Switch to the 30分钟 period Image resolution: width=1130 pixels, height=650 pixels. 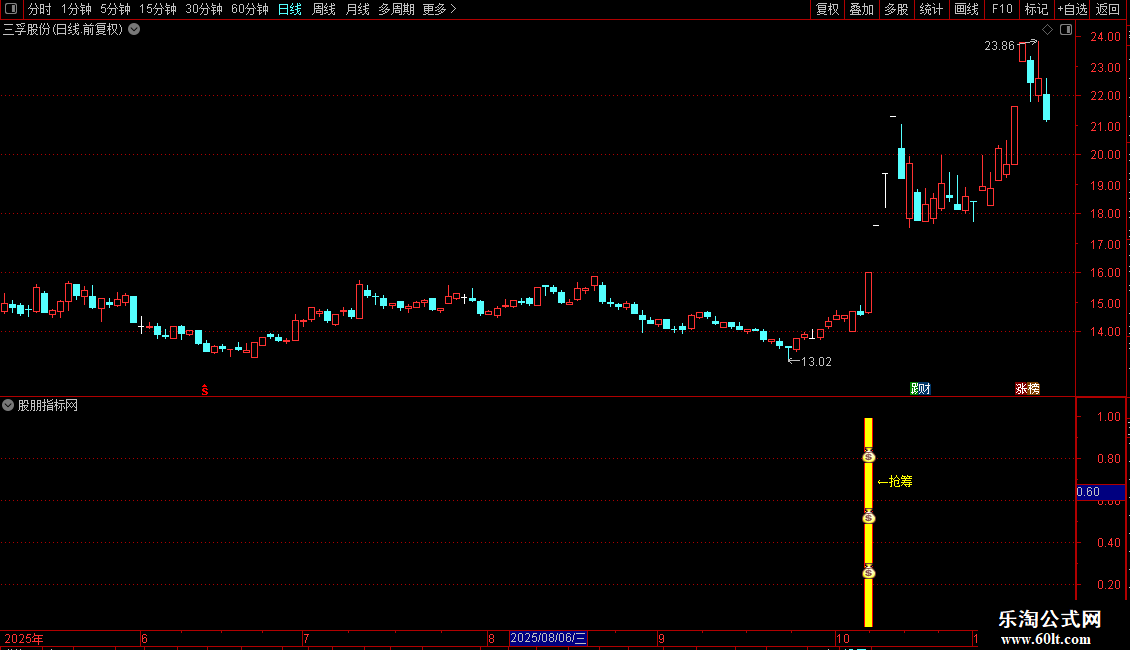point(204,9)
